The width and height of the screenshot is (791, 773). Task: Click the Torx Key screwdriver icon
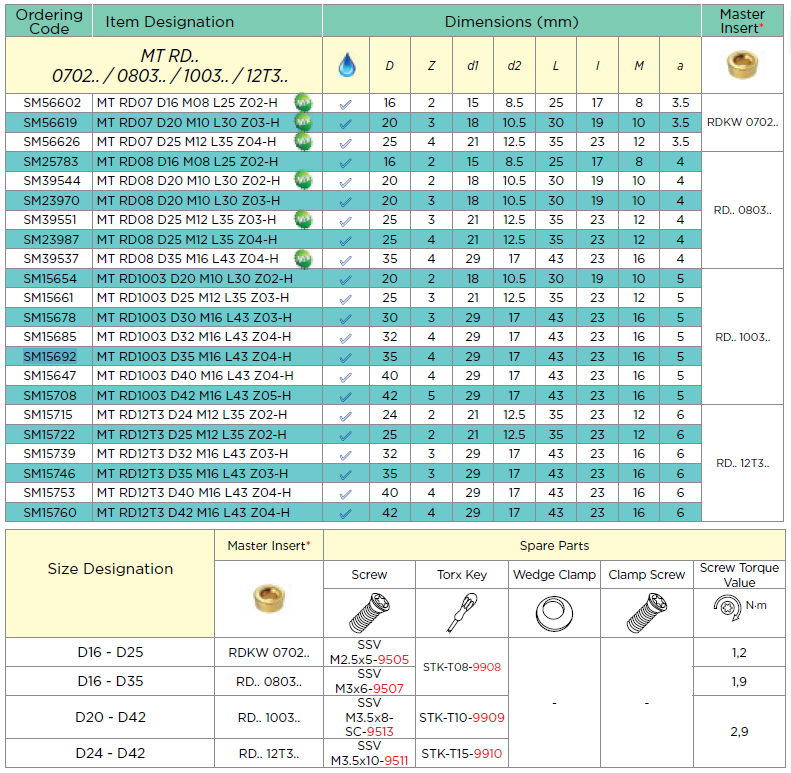[461, 611]
